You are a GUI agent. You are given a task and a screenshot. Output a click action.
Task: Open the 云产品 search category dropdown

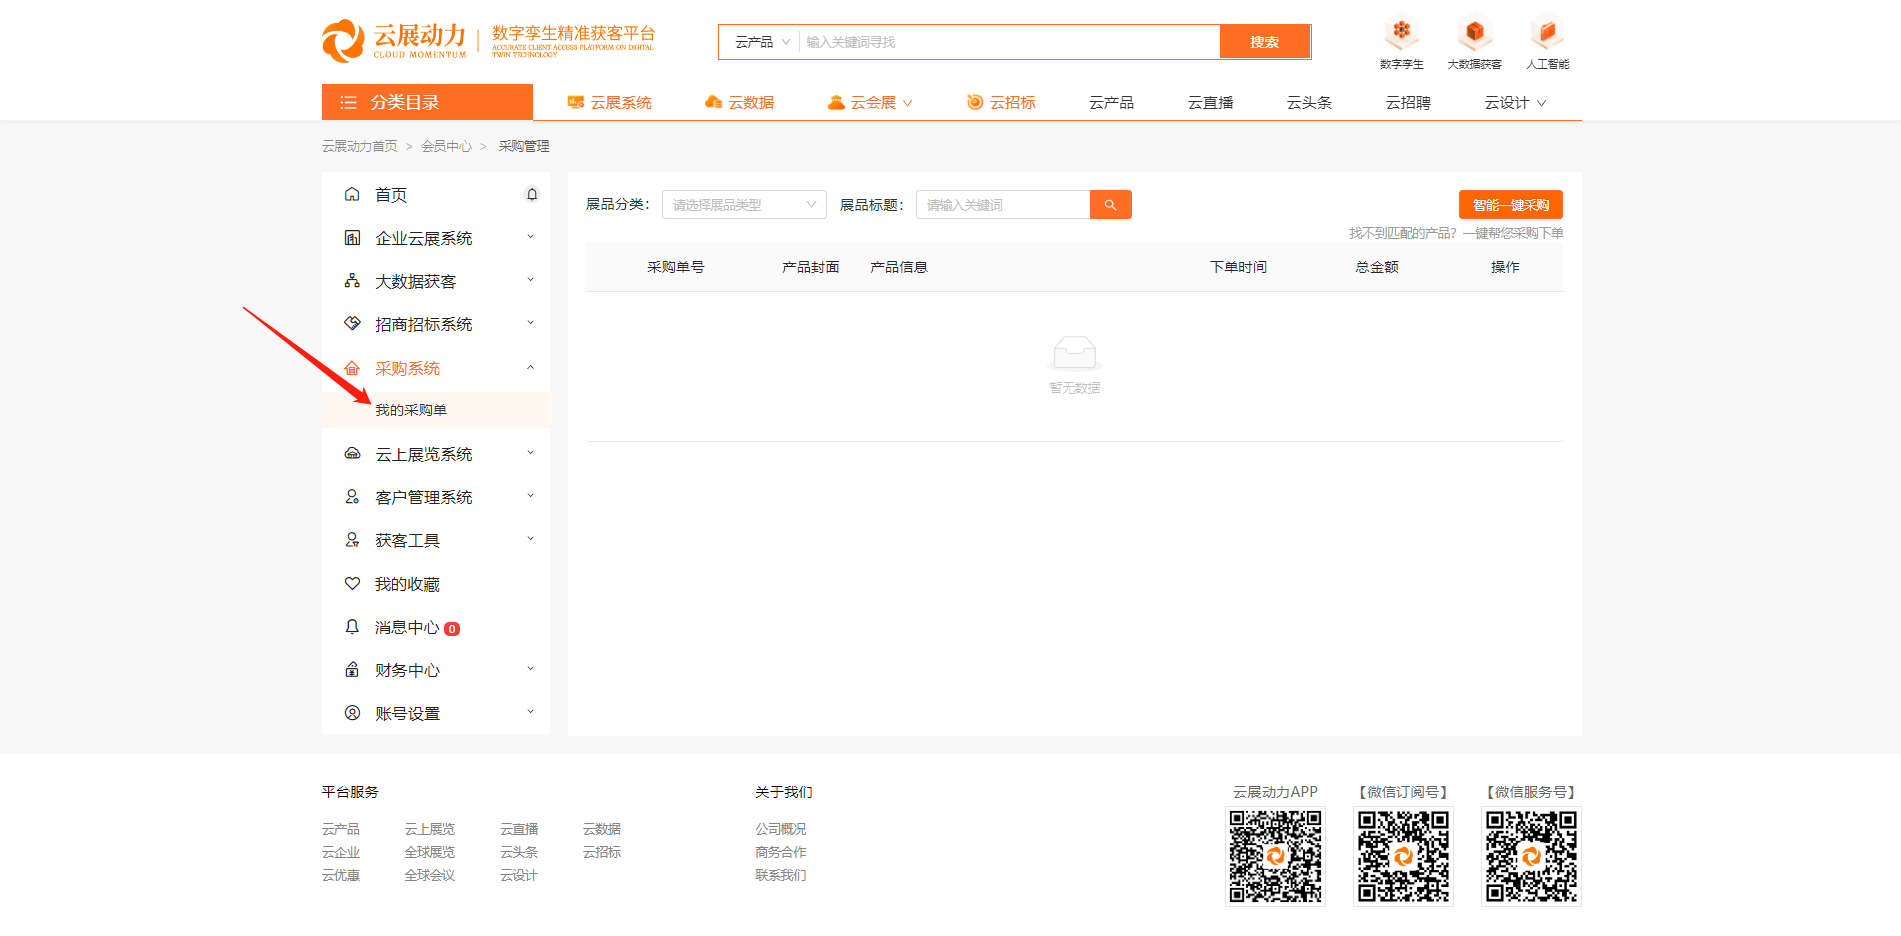click(760, 42)
